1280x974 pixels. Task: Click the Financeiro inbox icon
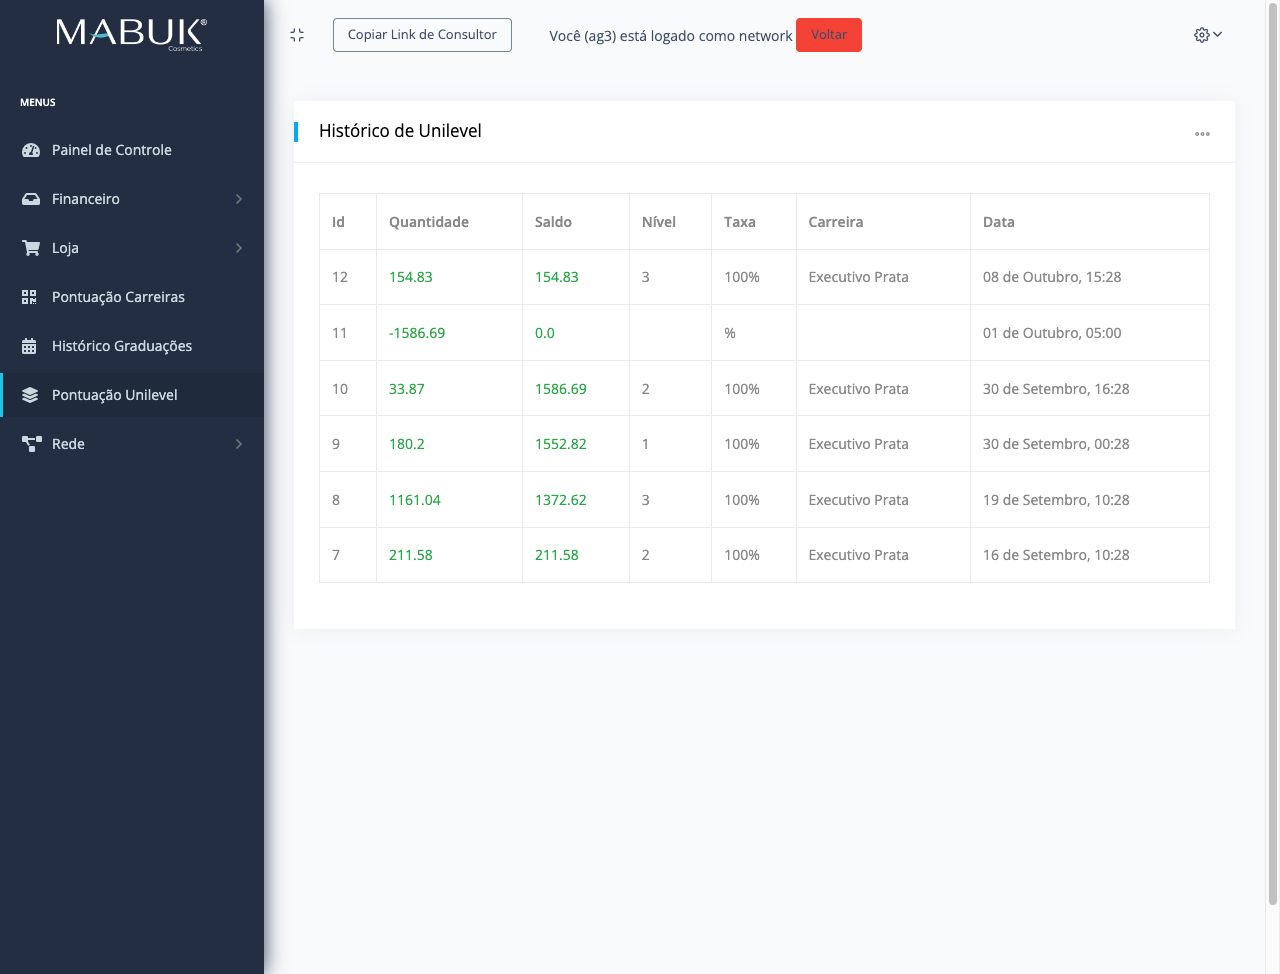click(x=31, y=199)
